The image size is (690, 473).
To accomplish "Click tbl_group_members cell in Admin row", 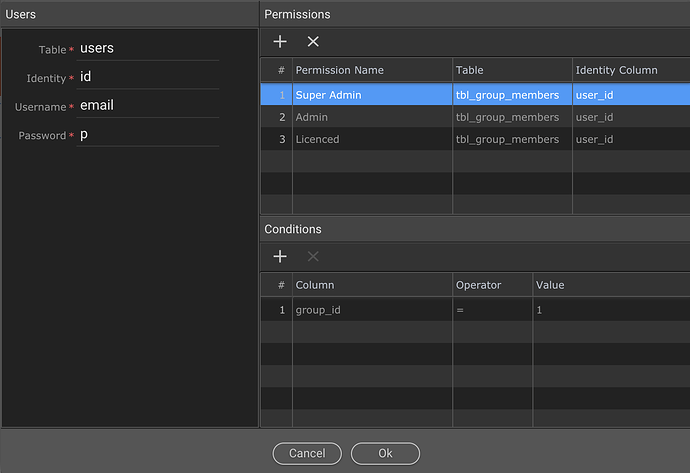I will [512, 117].
